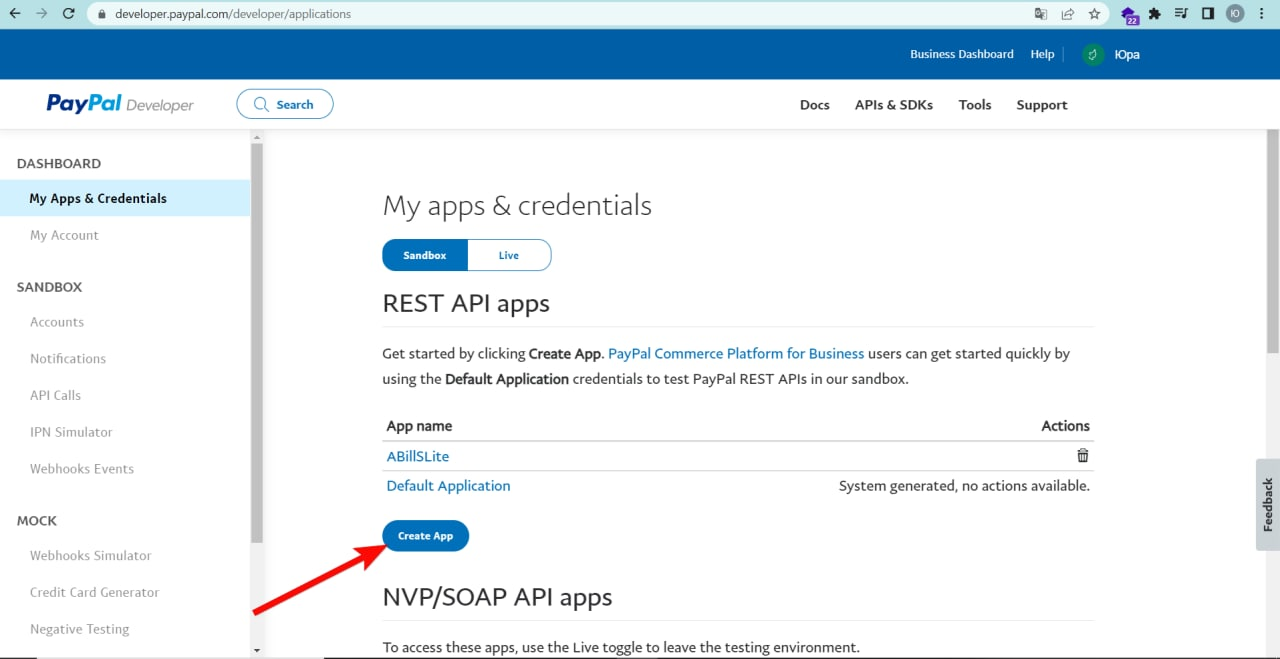Open the Default Application link
This screenshot has width=1280, height=659.
pos(448,486)
